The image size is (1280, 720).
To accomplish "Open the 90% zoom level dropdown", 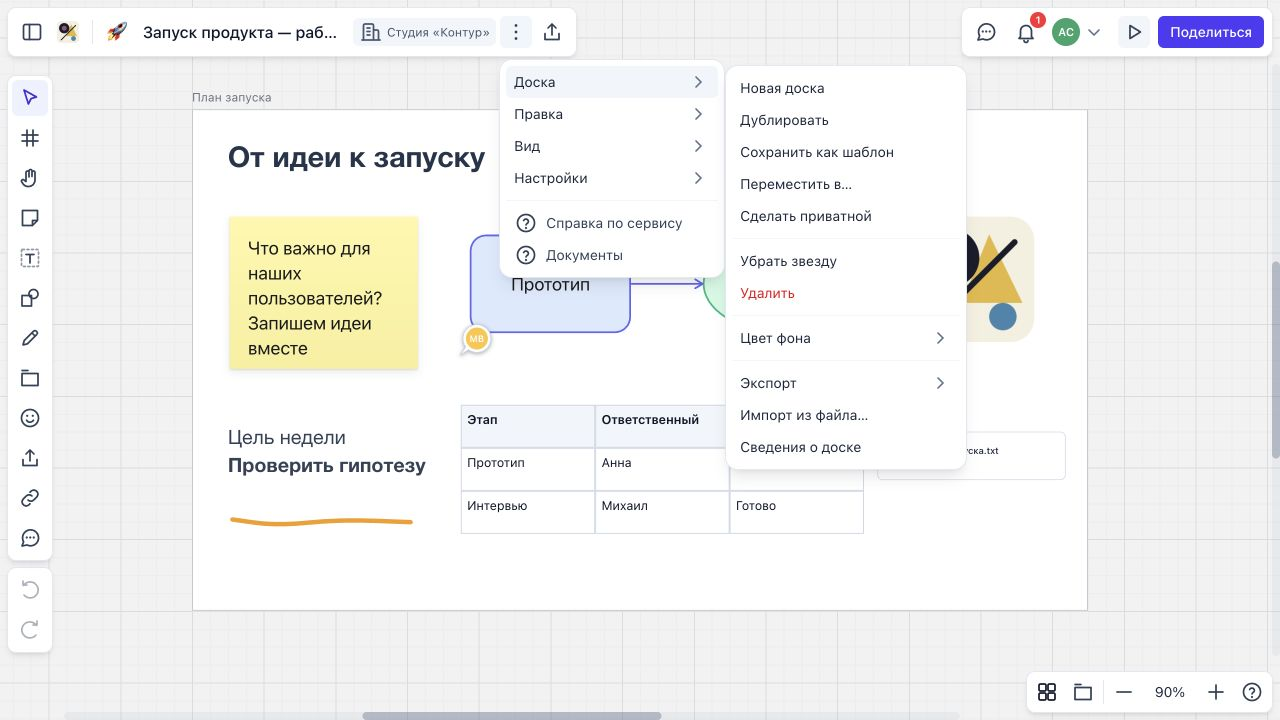I will pos(1170,692).
